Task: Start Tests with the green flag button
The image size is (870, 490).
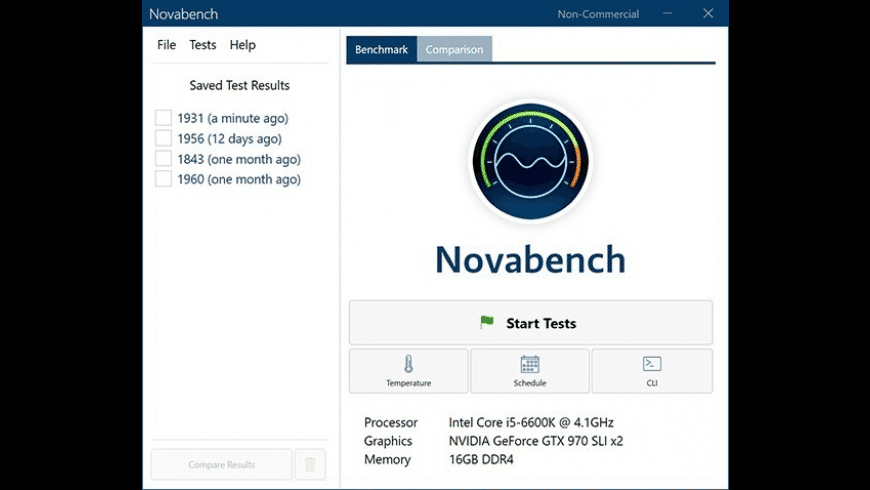Action: tap(530, 322)
